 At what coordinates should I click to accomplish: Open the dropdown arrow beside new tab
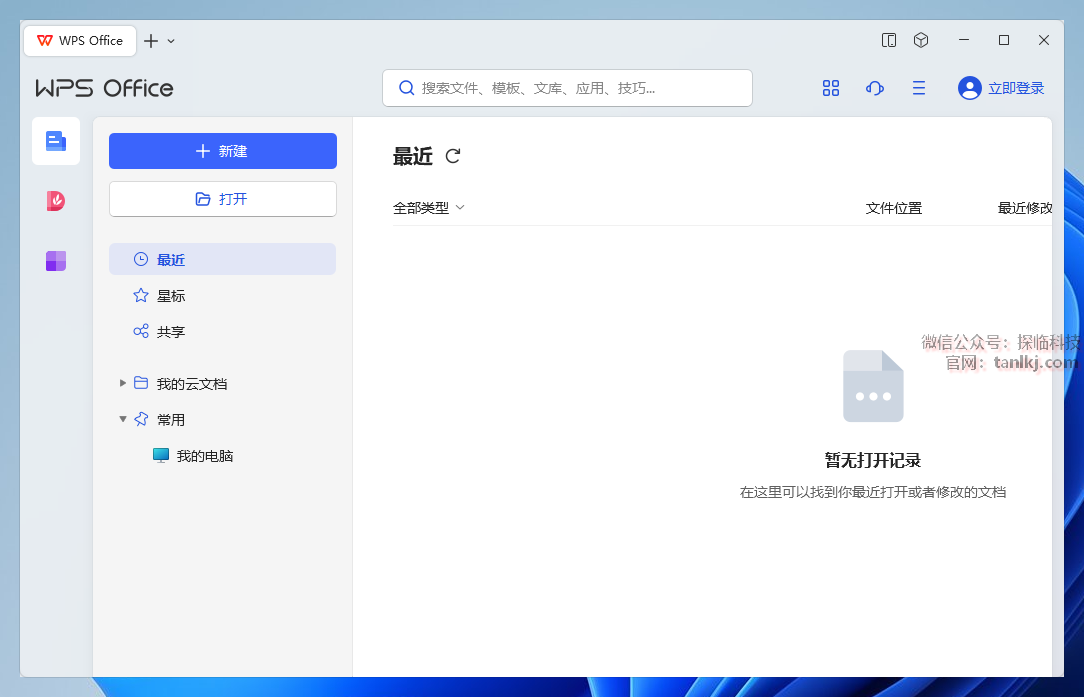point(171,41)
